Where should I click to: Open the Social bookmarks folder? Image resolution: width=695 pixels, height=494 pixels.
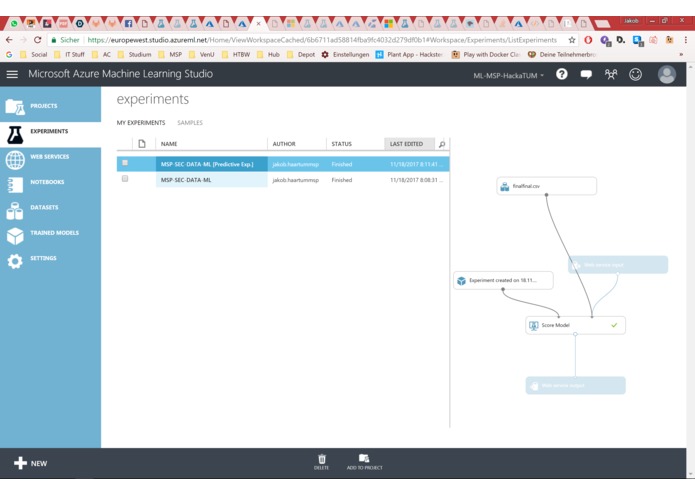coord(35,54)
